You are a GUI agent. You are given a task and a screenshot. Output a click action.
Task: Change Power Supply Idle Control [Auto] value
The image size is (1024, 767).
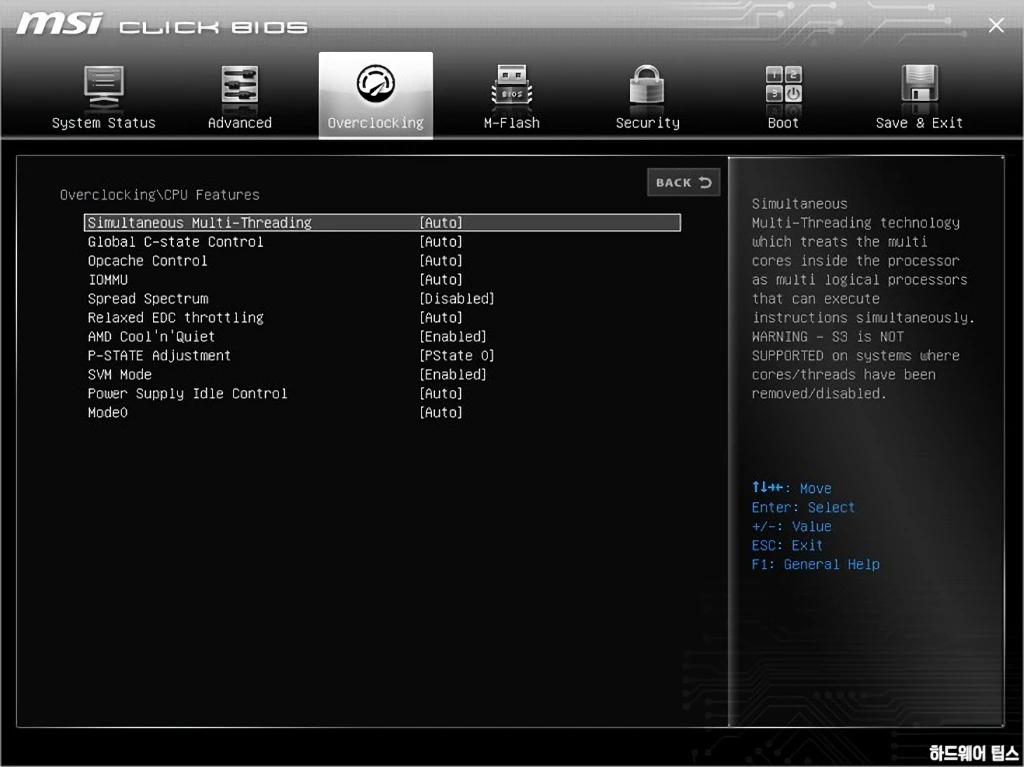point(441,393)
